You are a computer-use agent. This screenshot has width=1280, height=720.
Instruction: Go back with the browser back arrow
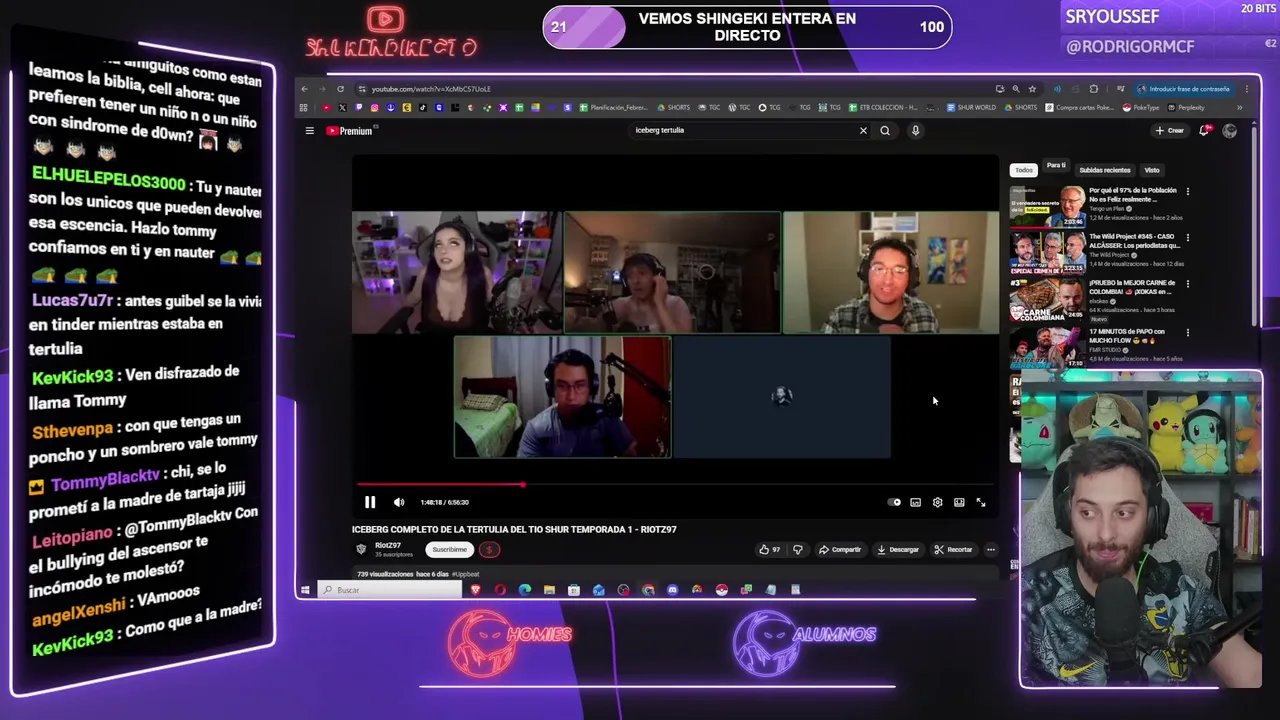(x=305, y=89)
